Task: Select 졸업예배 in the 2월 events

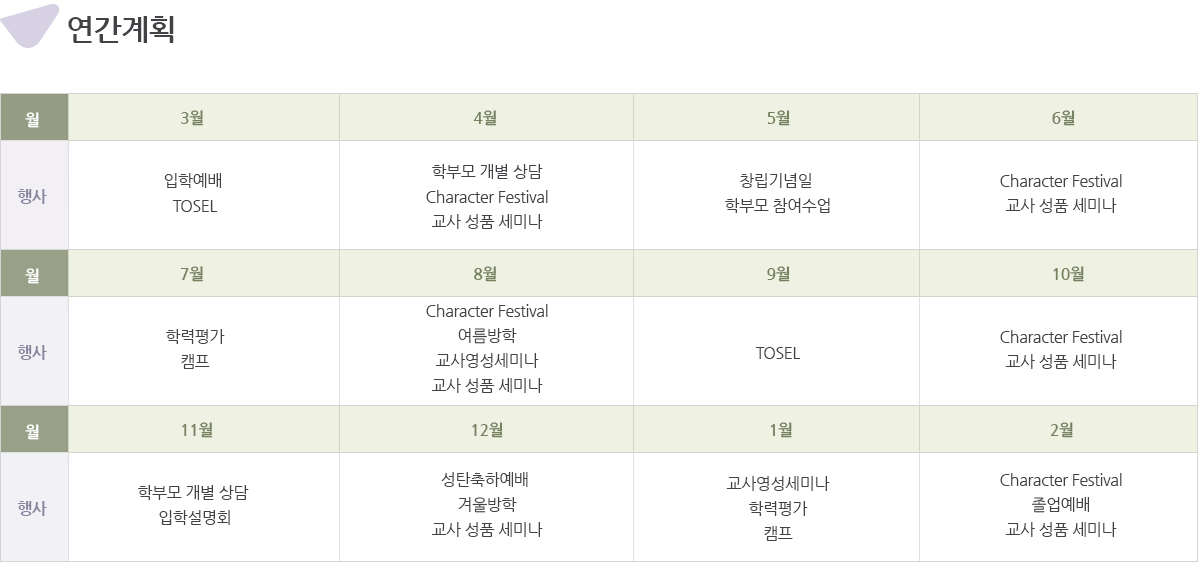Action: pos(1061,504)
